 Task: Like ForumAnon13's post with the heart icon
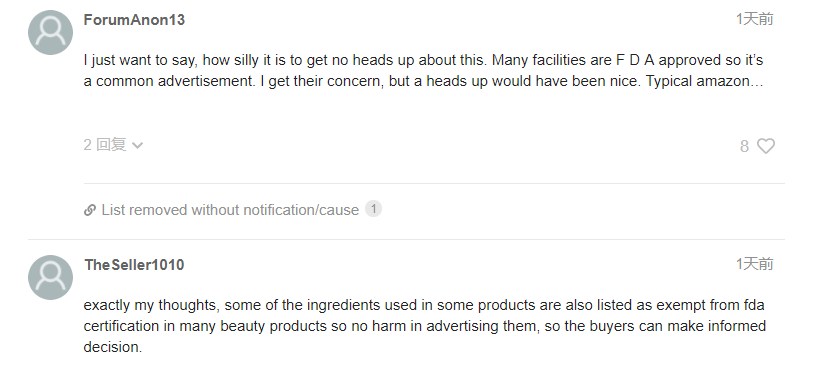point(766,146)
